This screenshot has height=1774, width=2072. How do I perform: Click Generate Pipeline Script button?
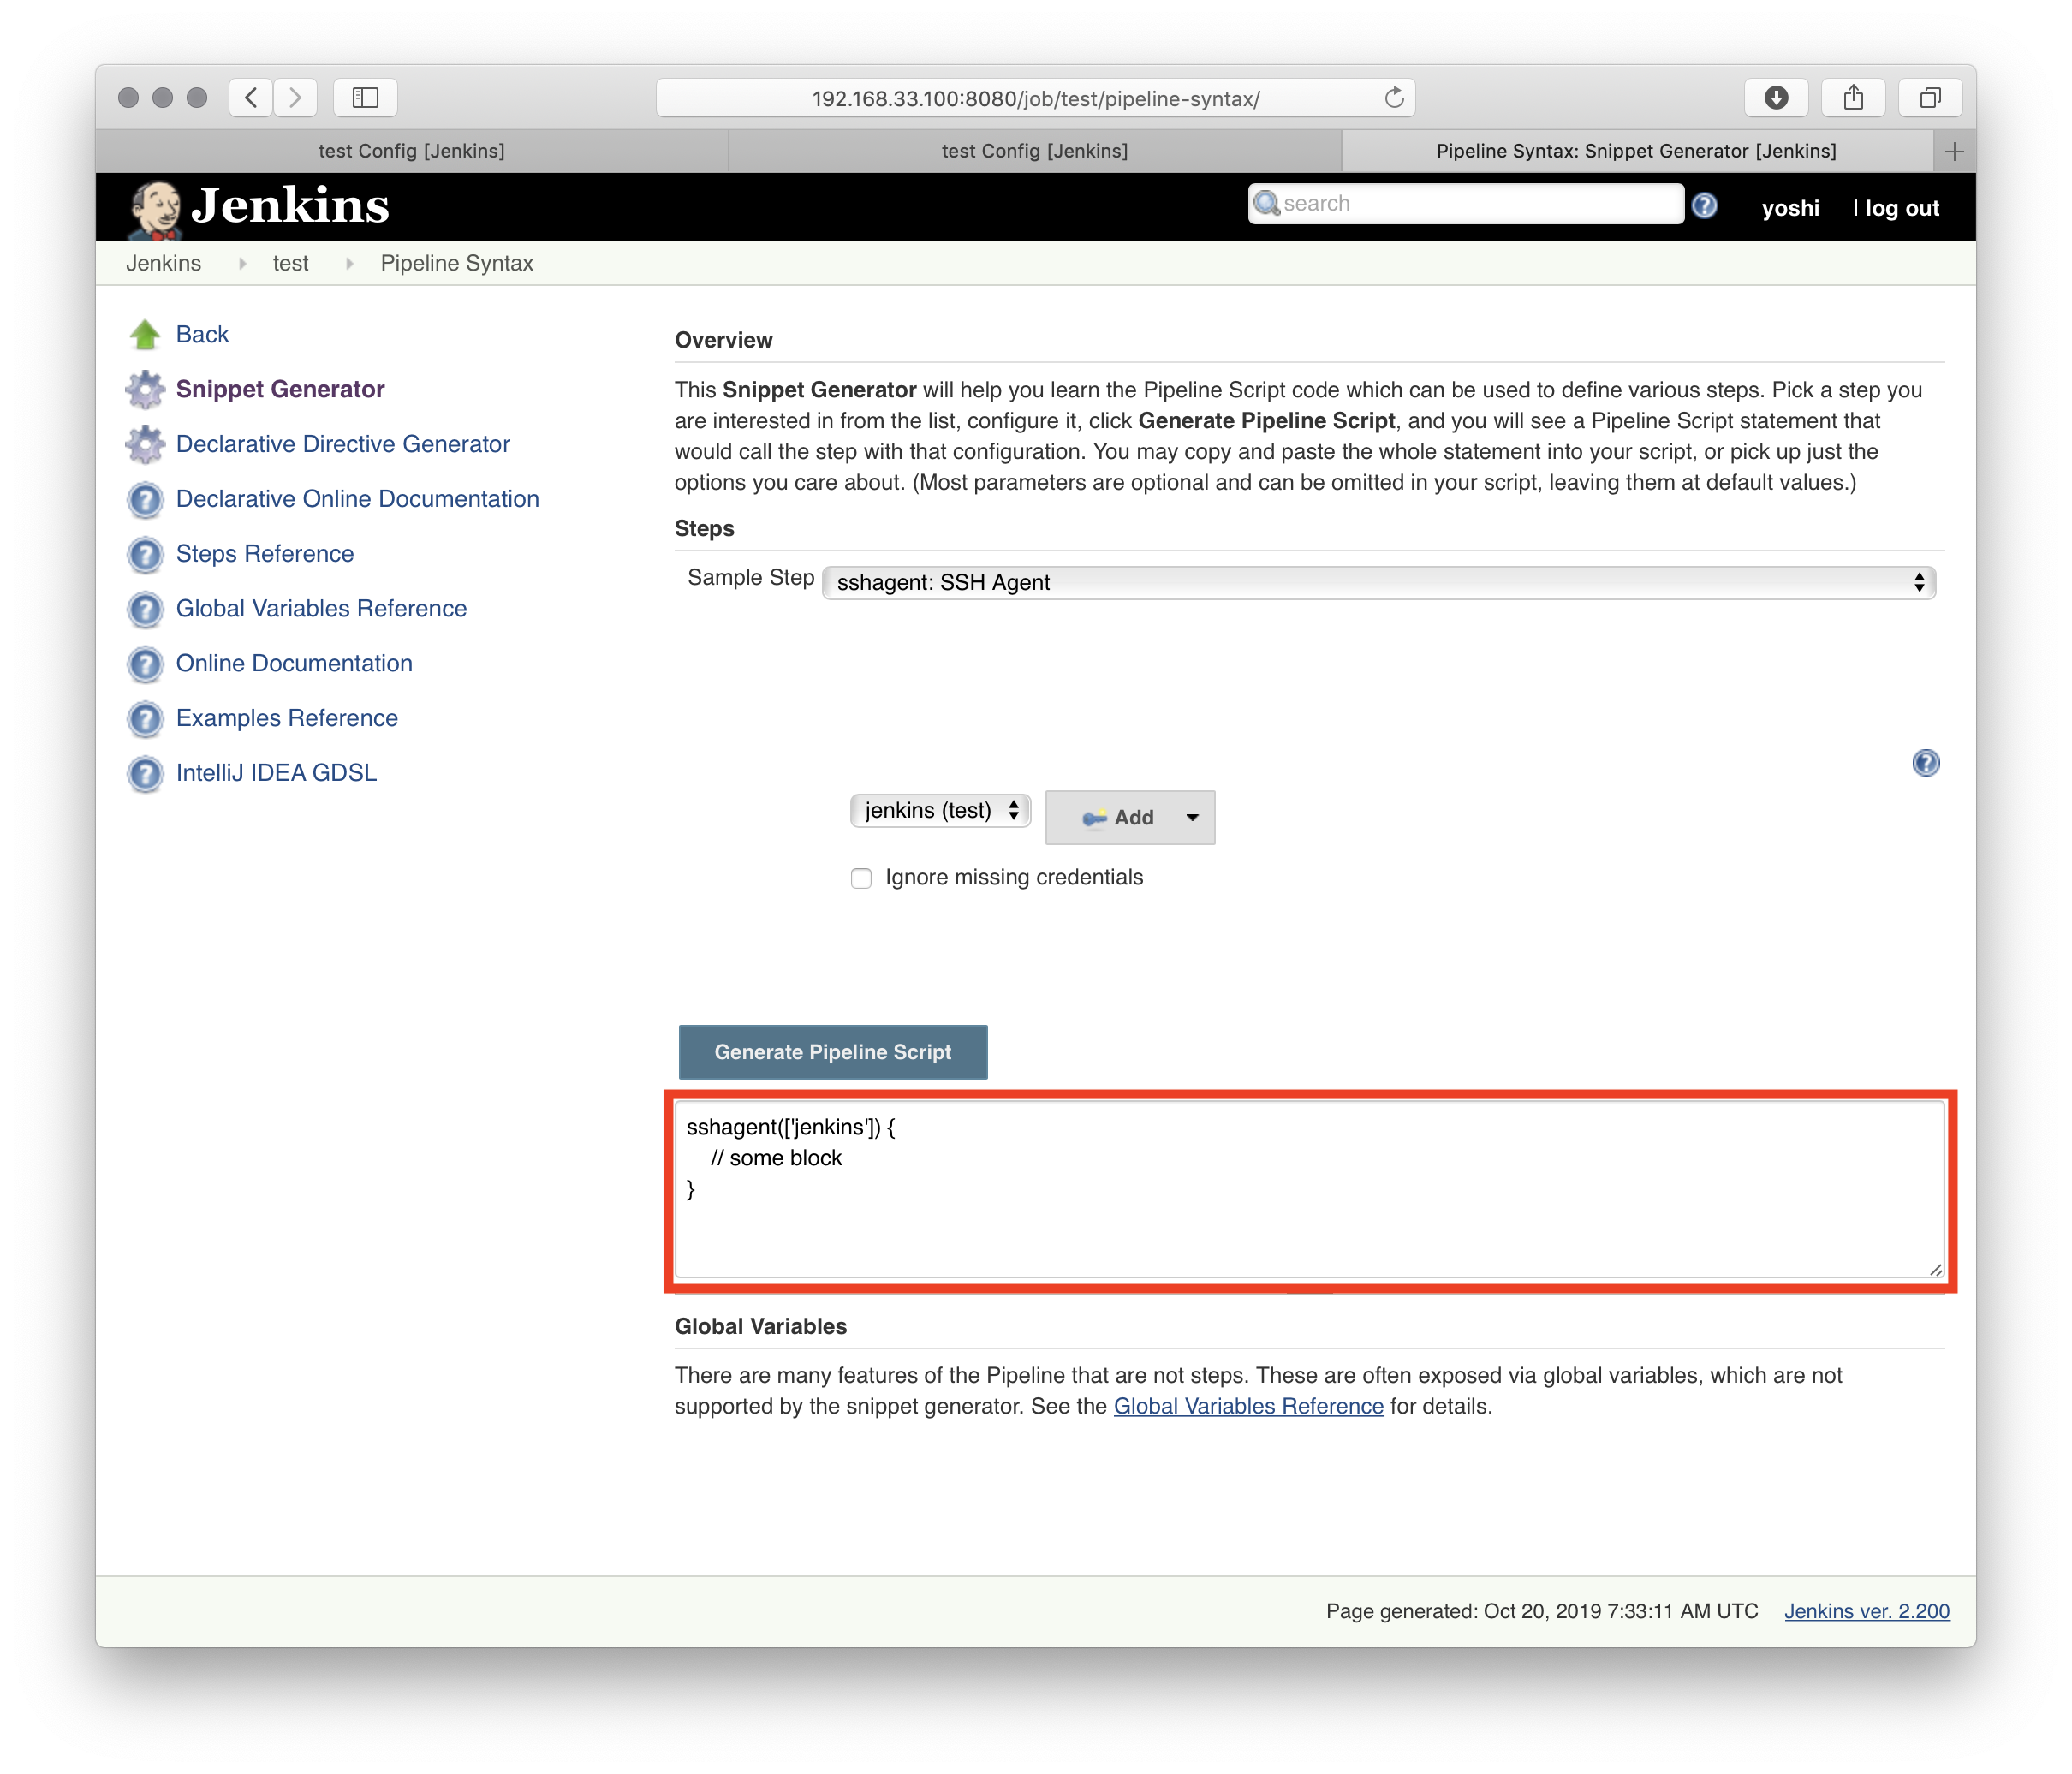(833, 1052)
